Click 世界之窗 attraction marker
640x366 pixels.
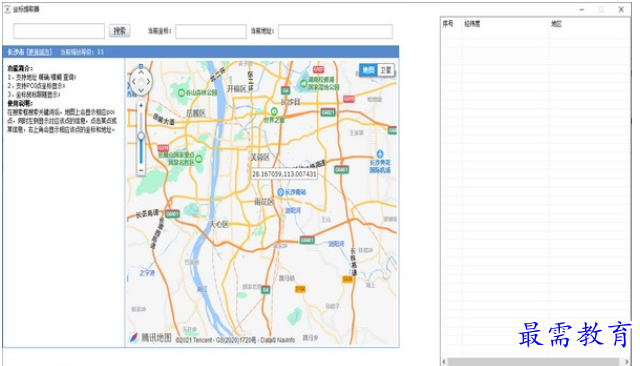(x=274, y=111)
